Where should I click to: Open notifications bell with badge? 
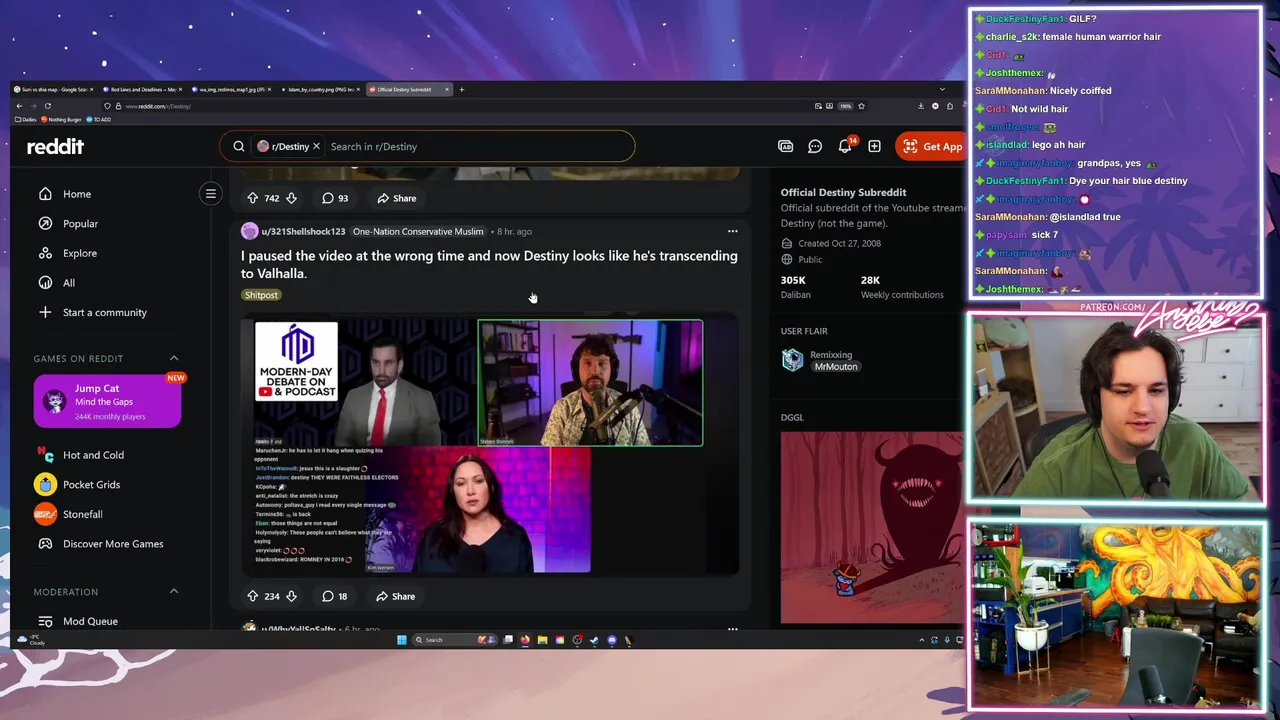tap(845, 146)
